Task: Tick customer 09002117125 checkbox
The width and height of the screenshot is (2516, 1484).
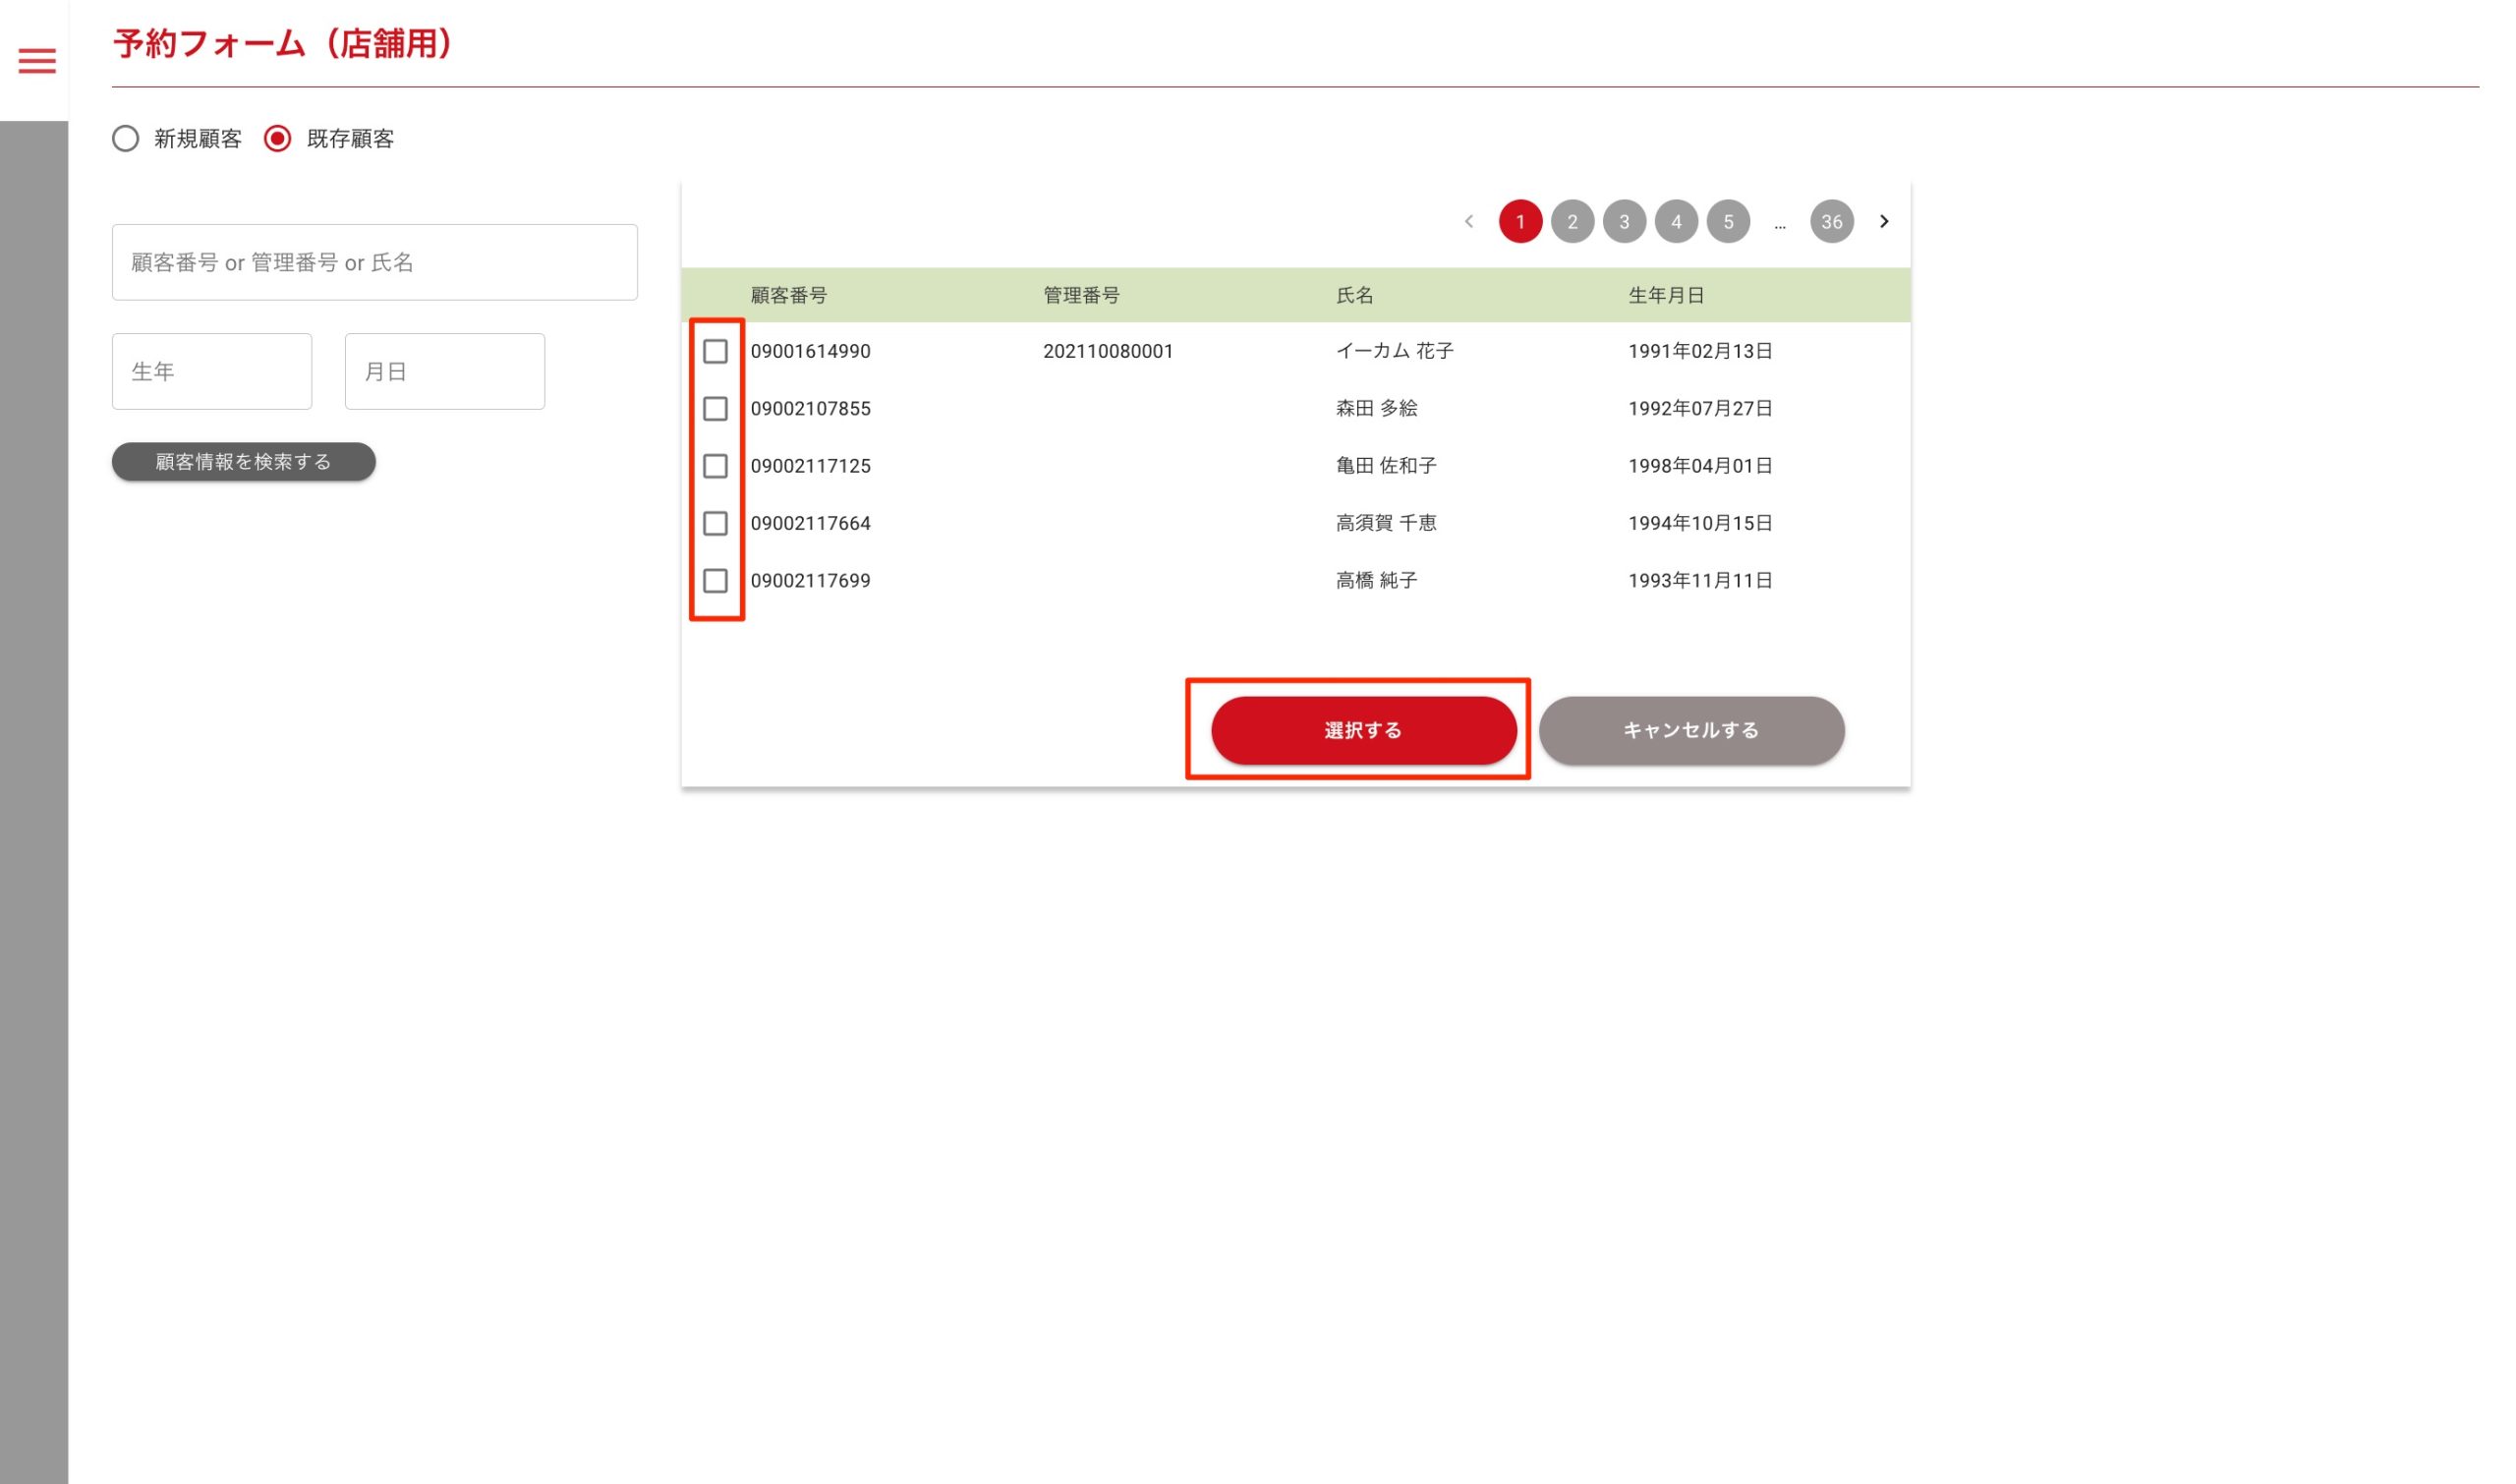Action: 715,466
